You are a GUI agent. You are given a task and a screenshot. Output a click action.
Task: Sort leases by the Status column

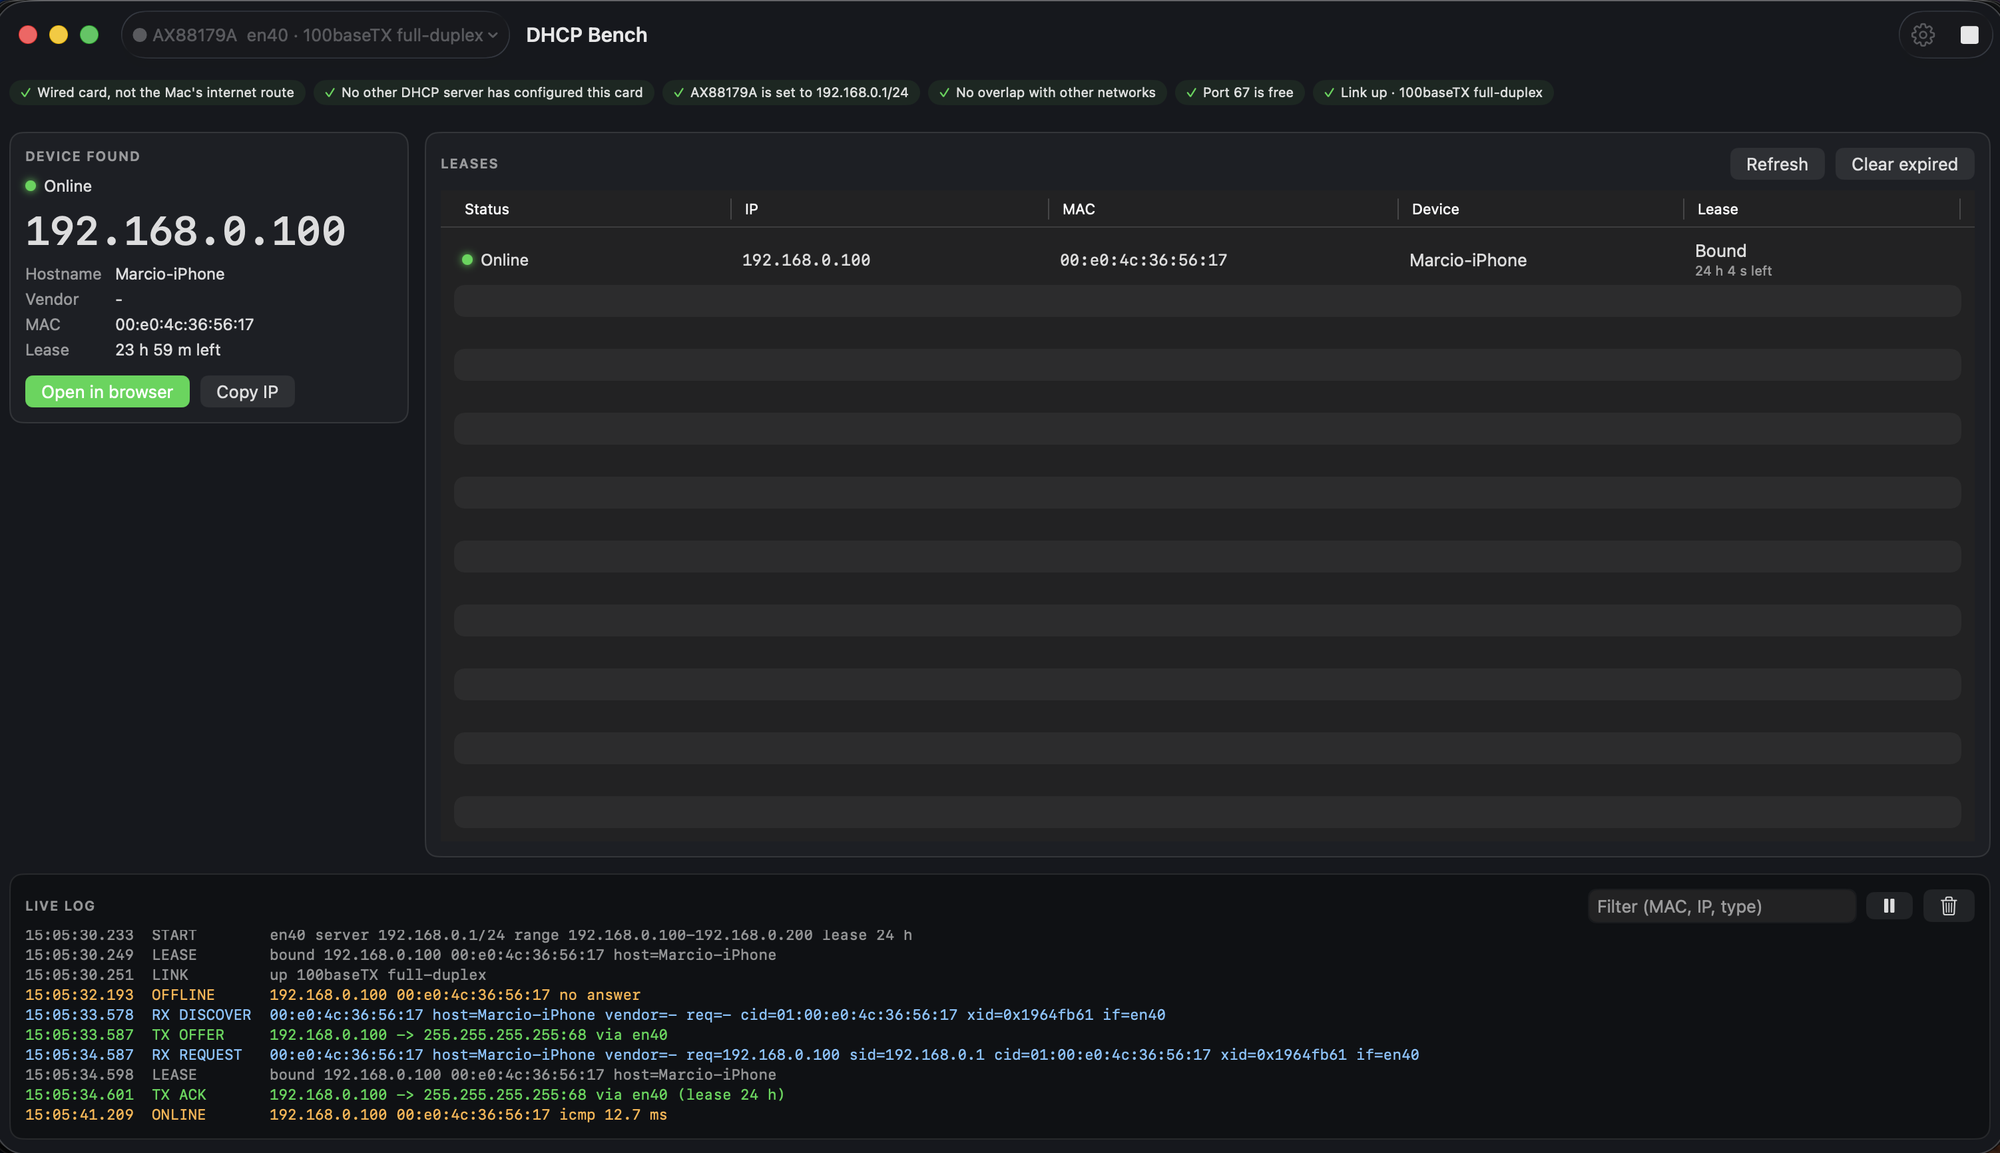pos(486,209)
